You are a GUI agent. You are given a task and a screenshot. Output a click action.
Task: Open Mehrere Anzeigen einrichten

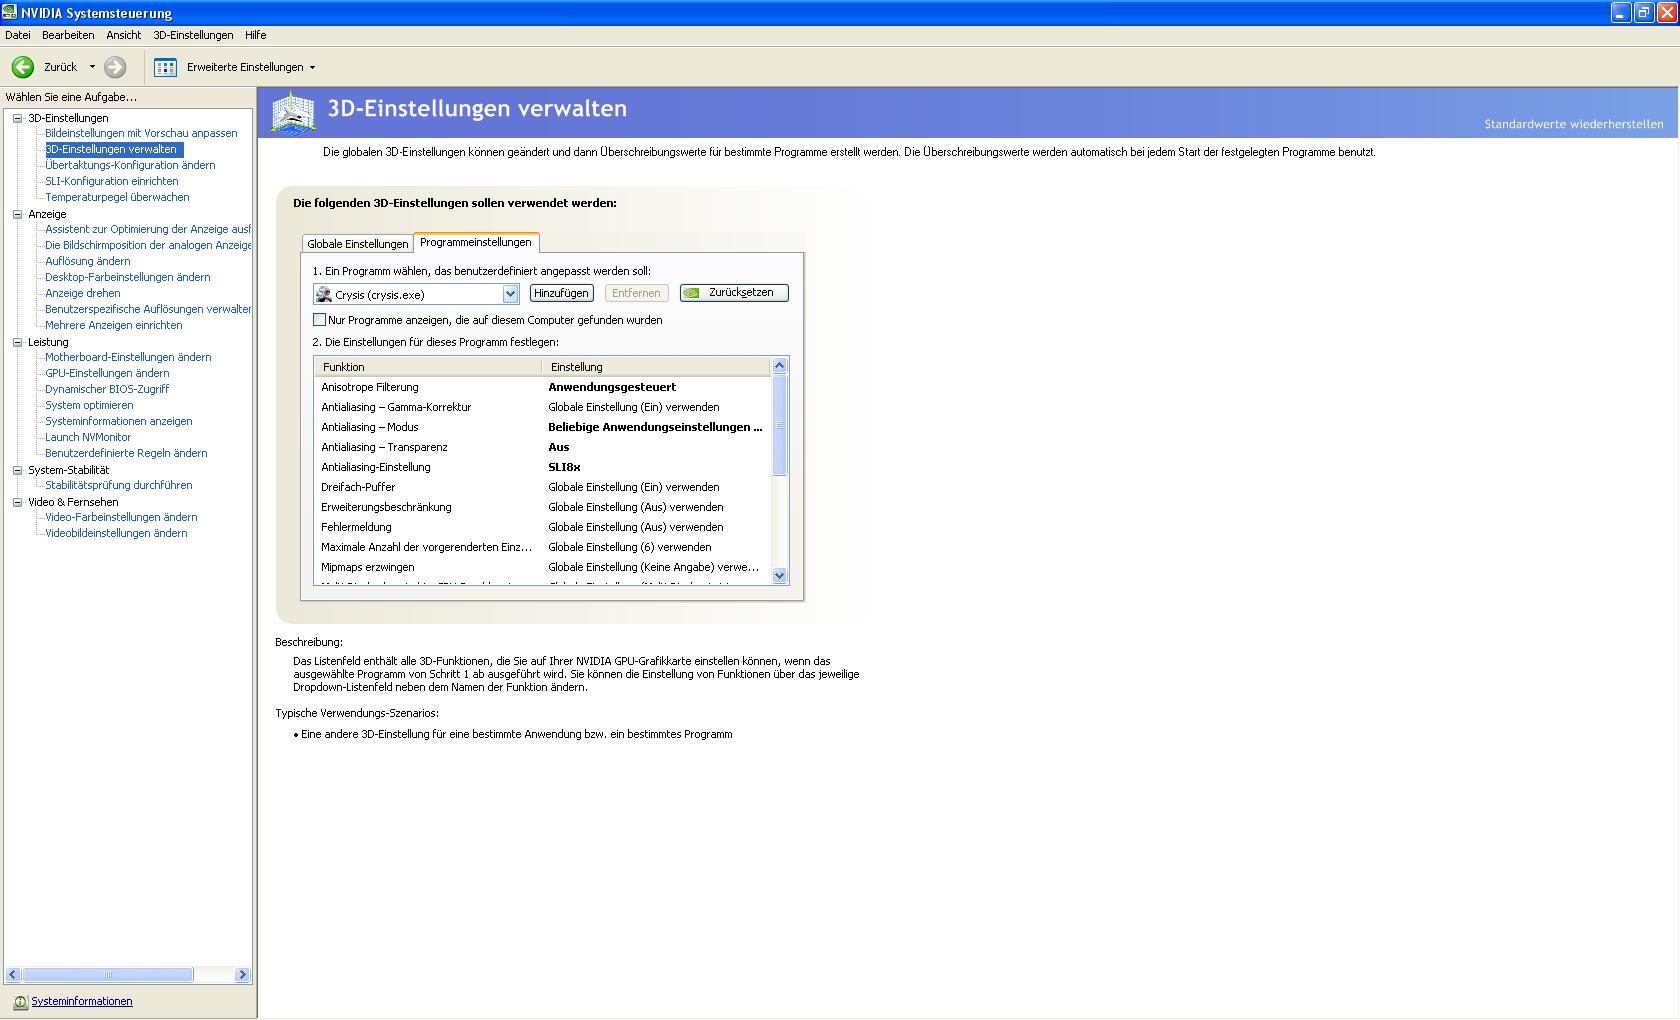point(114,325)
